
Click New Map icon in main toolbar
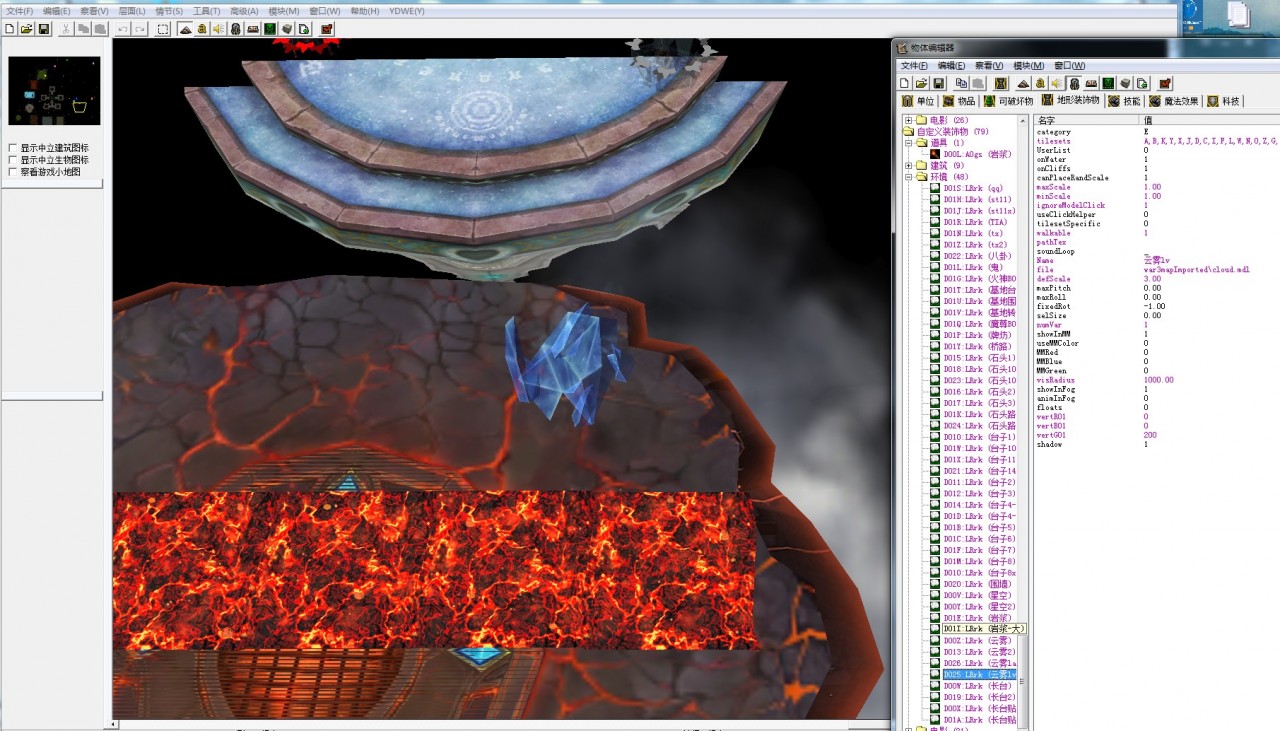pyautogui.click(x=9, y=29)
